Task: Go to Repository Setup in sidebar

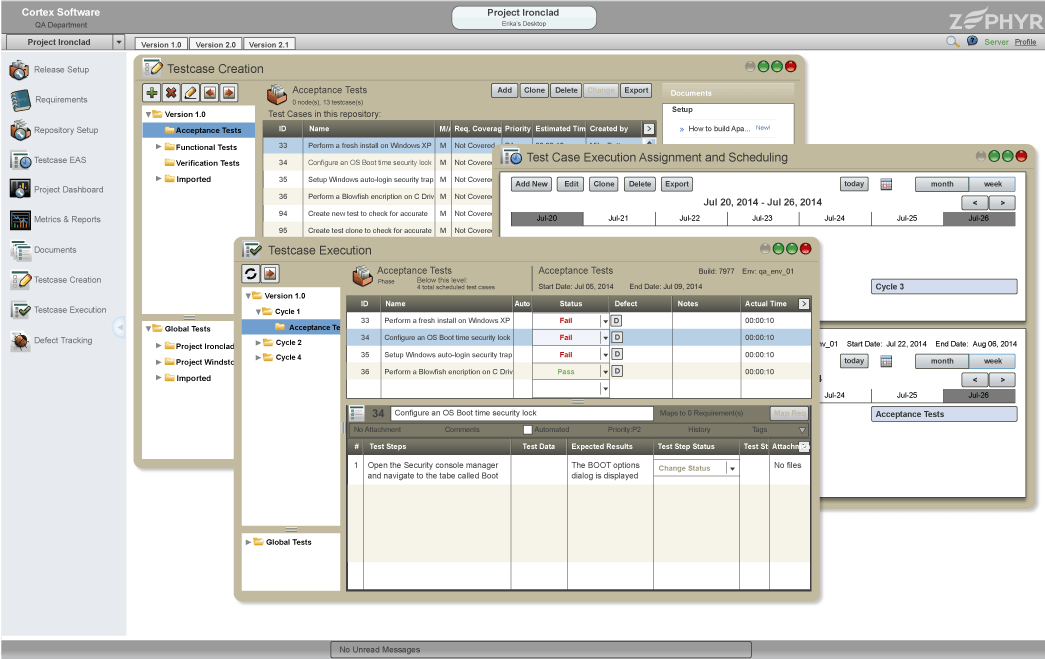Action: click(53, 130)
